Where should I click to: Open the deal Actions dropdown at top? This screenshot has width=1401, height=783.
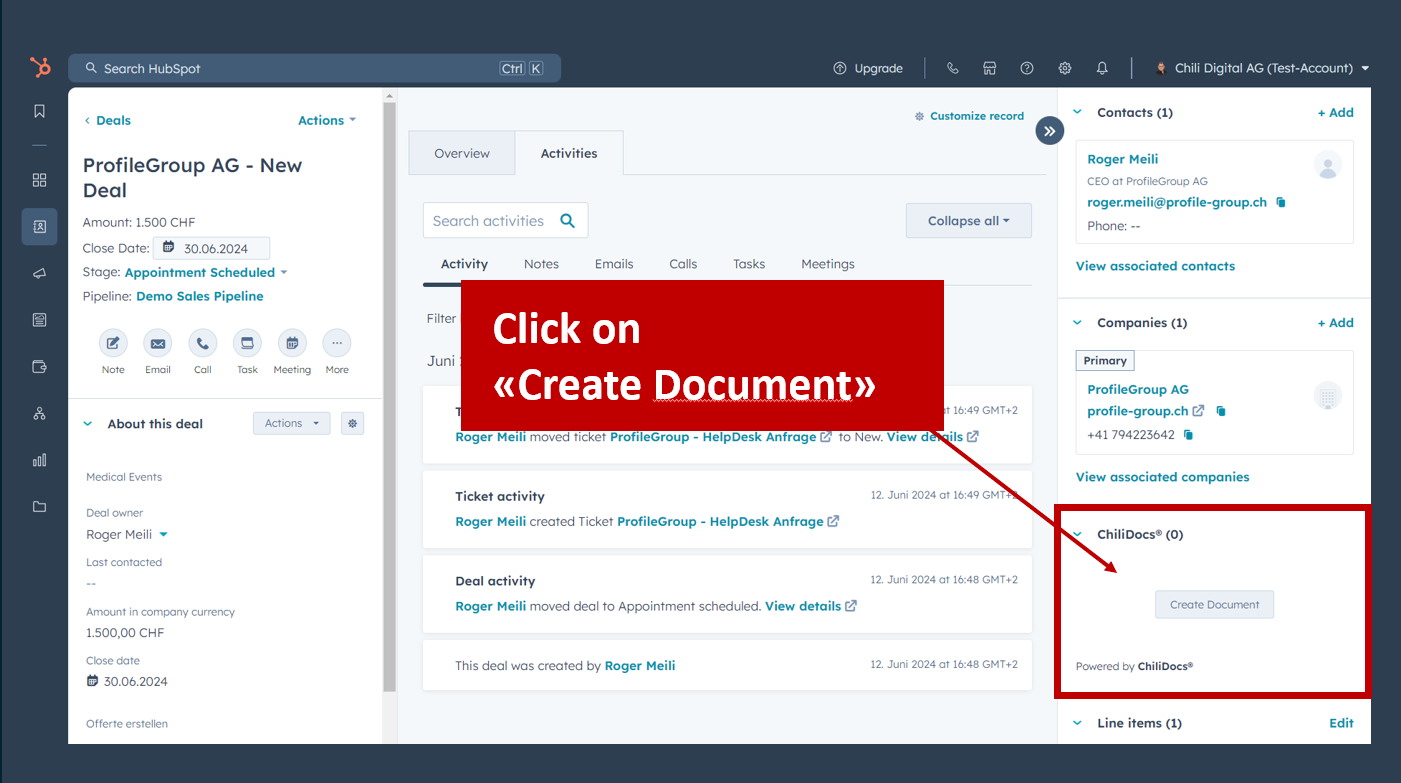pos(327,120)
